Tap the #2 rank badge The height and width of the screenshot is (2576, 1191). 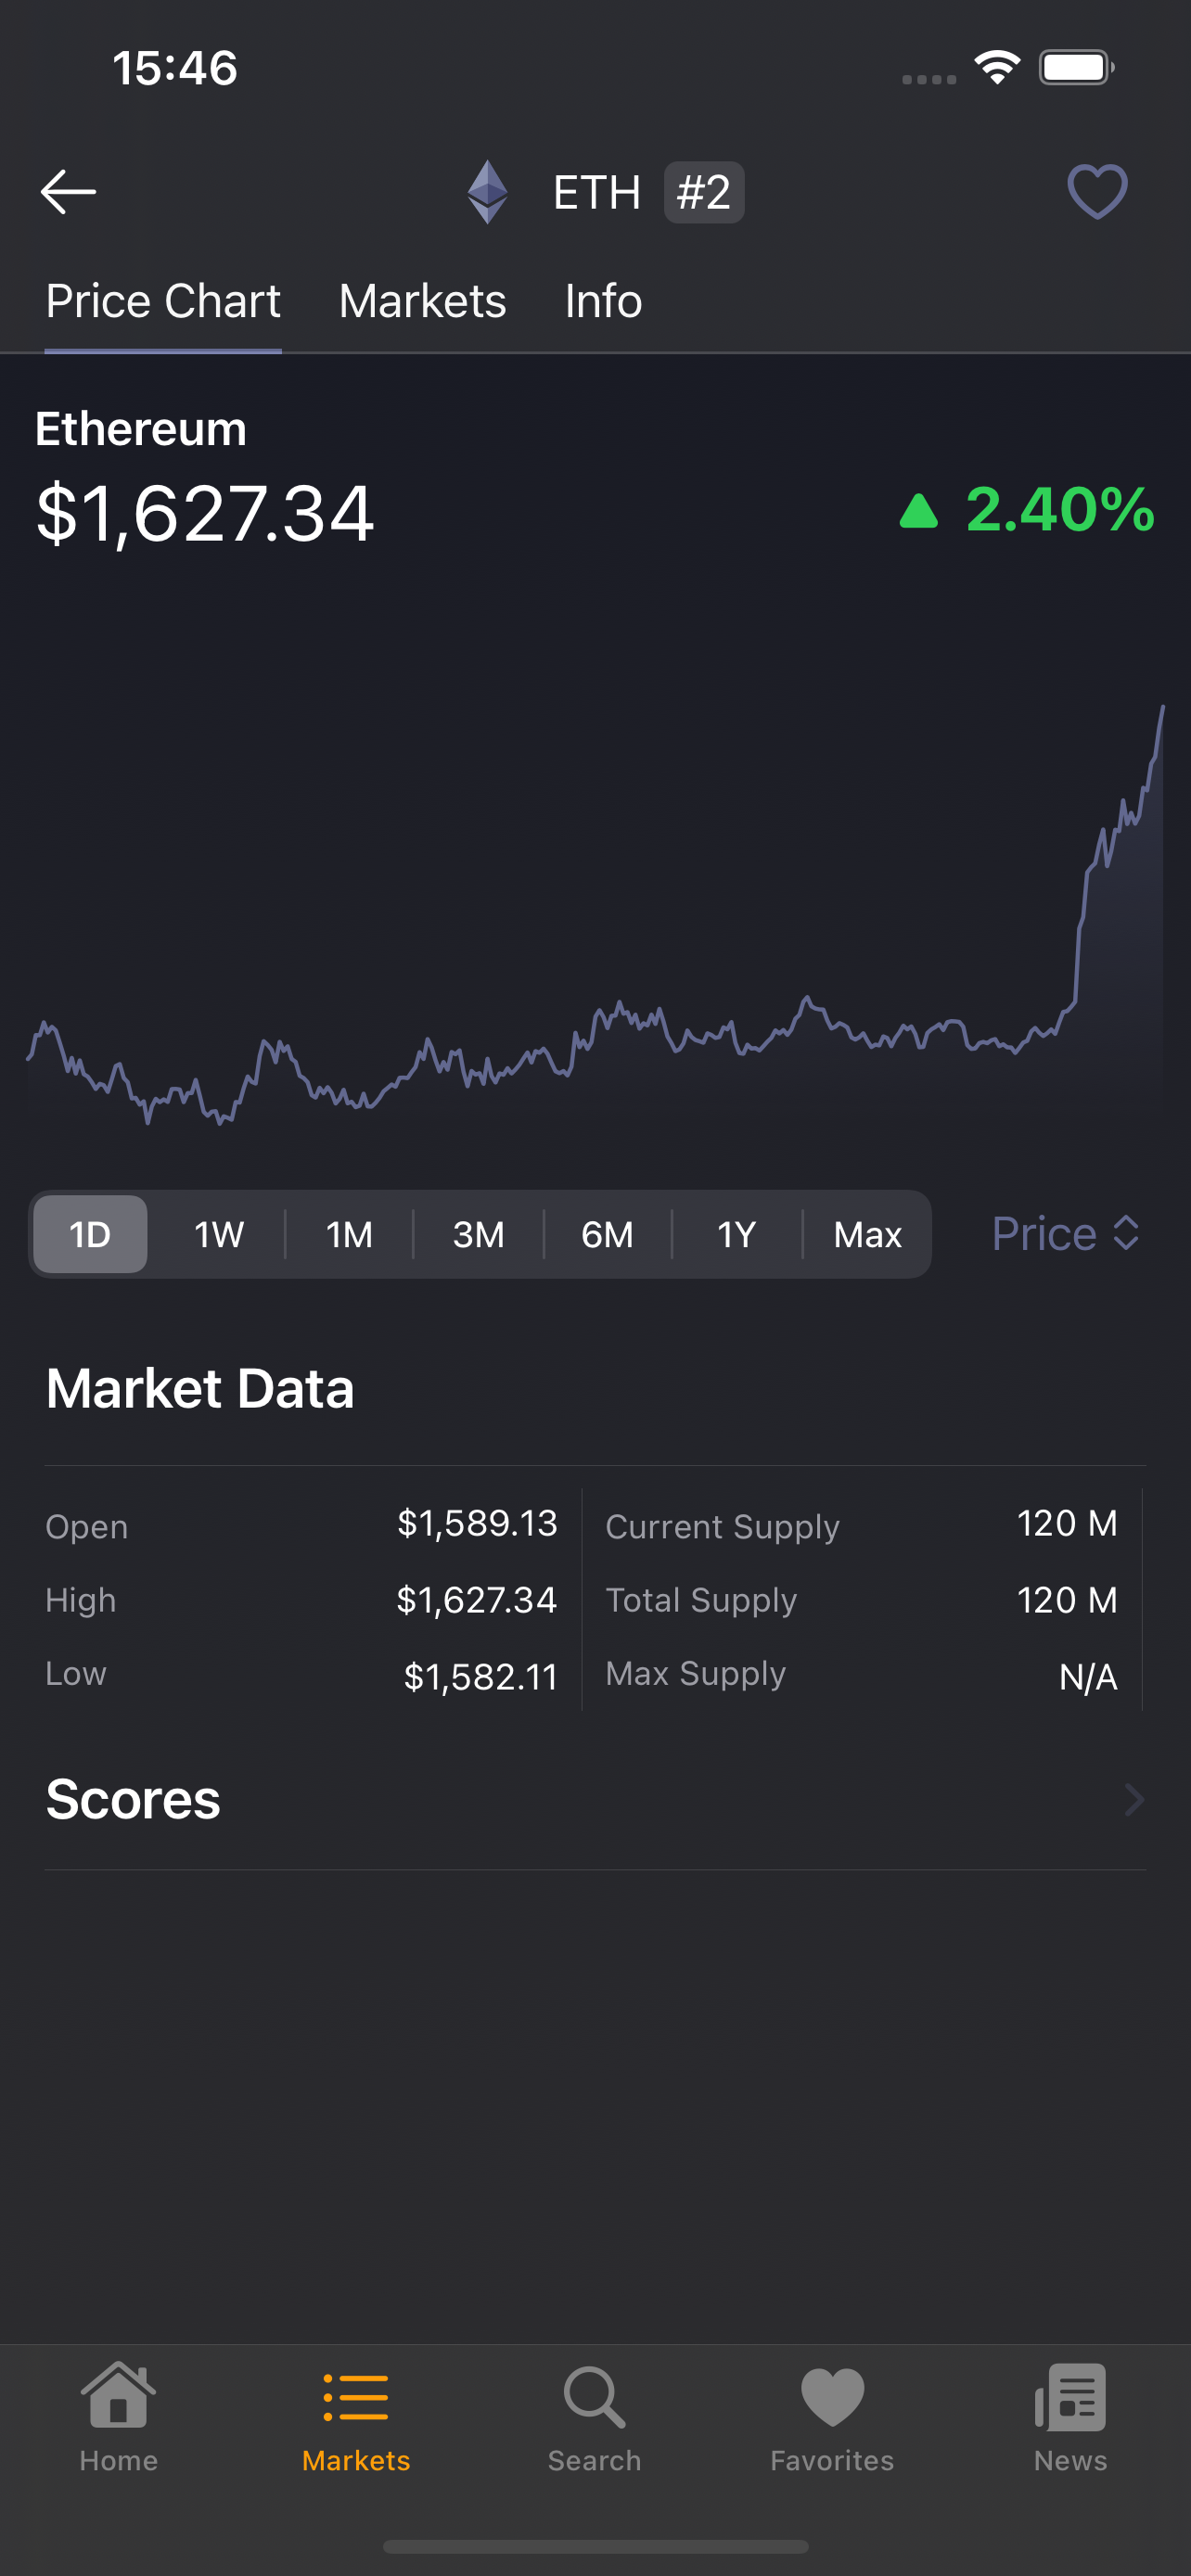tap(704, 192)
